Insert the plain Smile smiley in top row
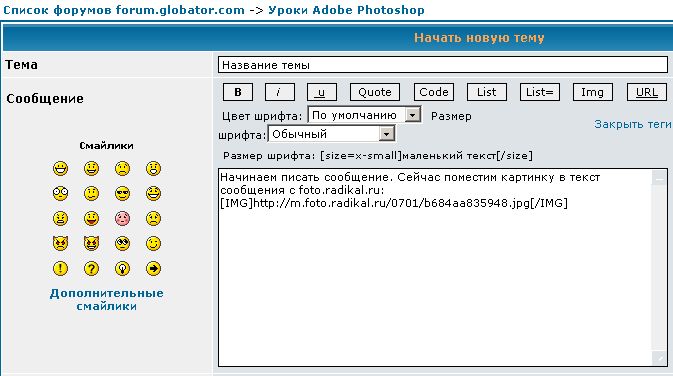The width and height of the screenshot is (673, 376). [91, 168]
